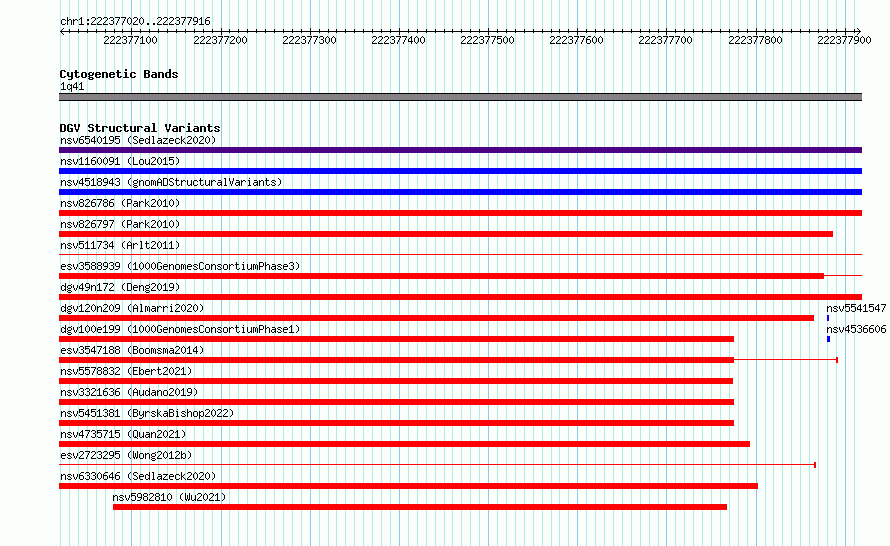Viewport: 890px width, 546px height.
Task: Select nsv5451381 (ByrskaBishop2022) label
Action: point(147,413)
